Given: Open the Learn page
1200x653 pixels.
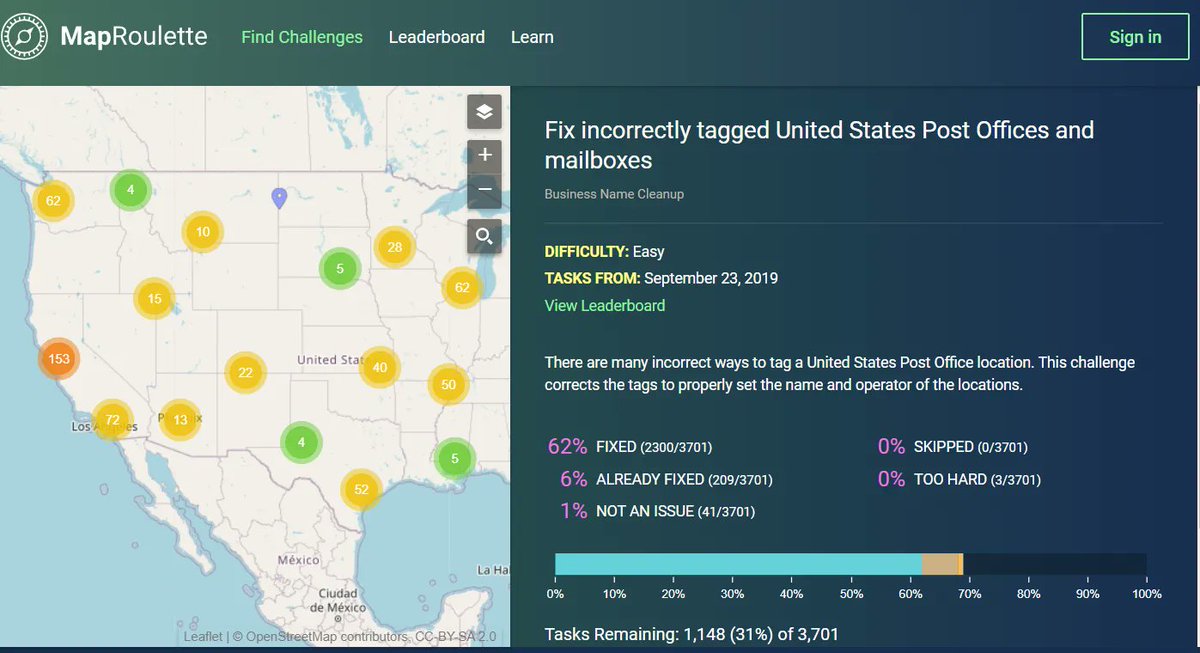Looking at the screenshot, I should tap(532, 37).
